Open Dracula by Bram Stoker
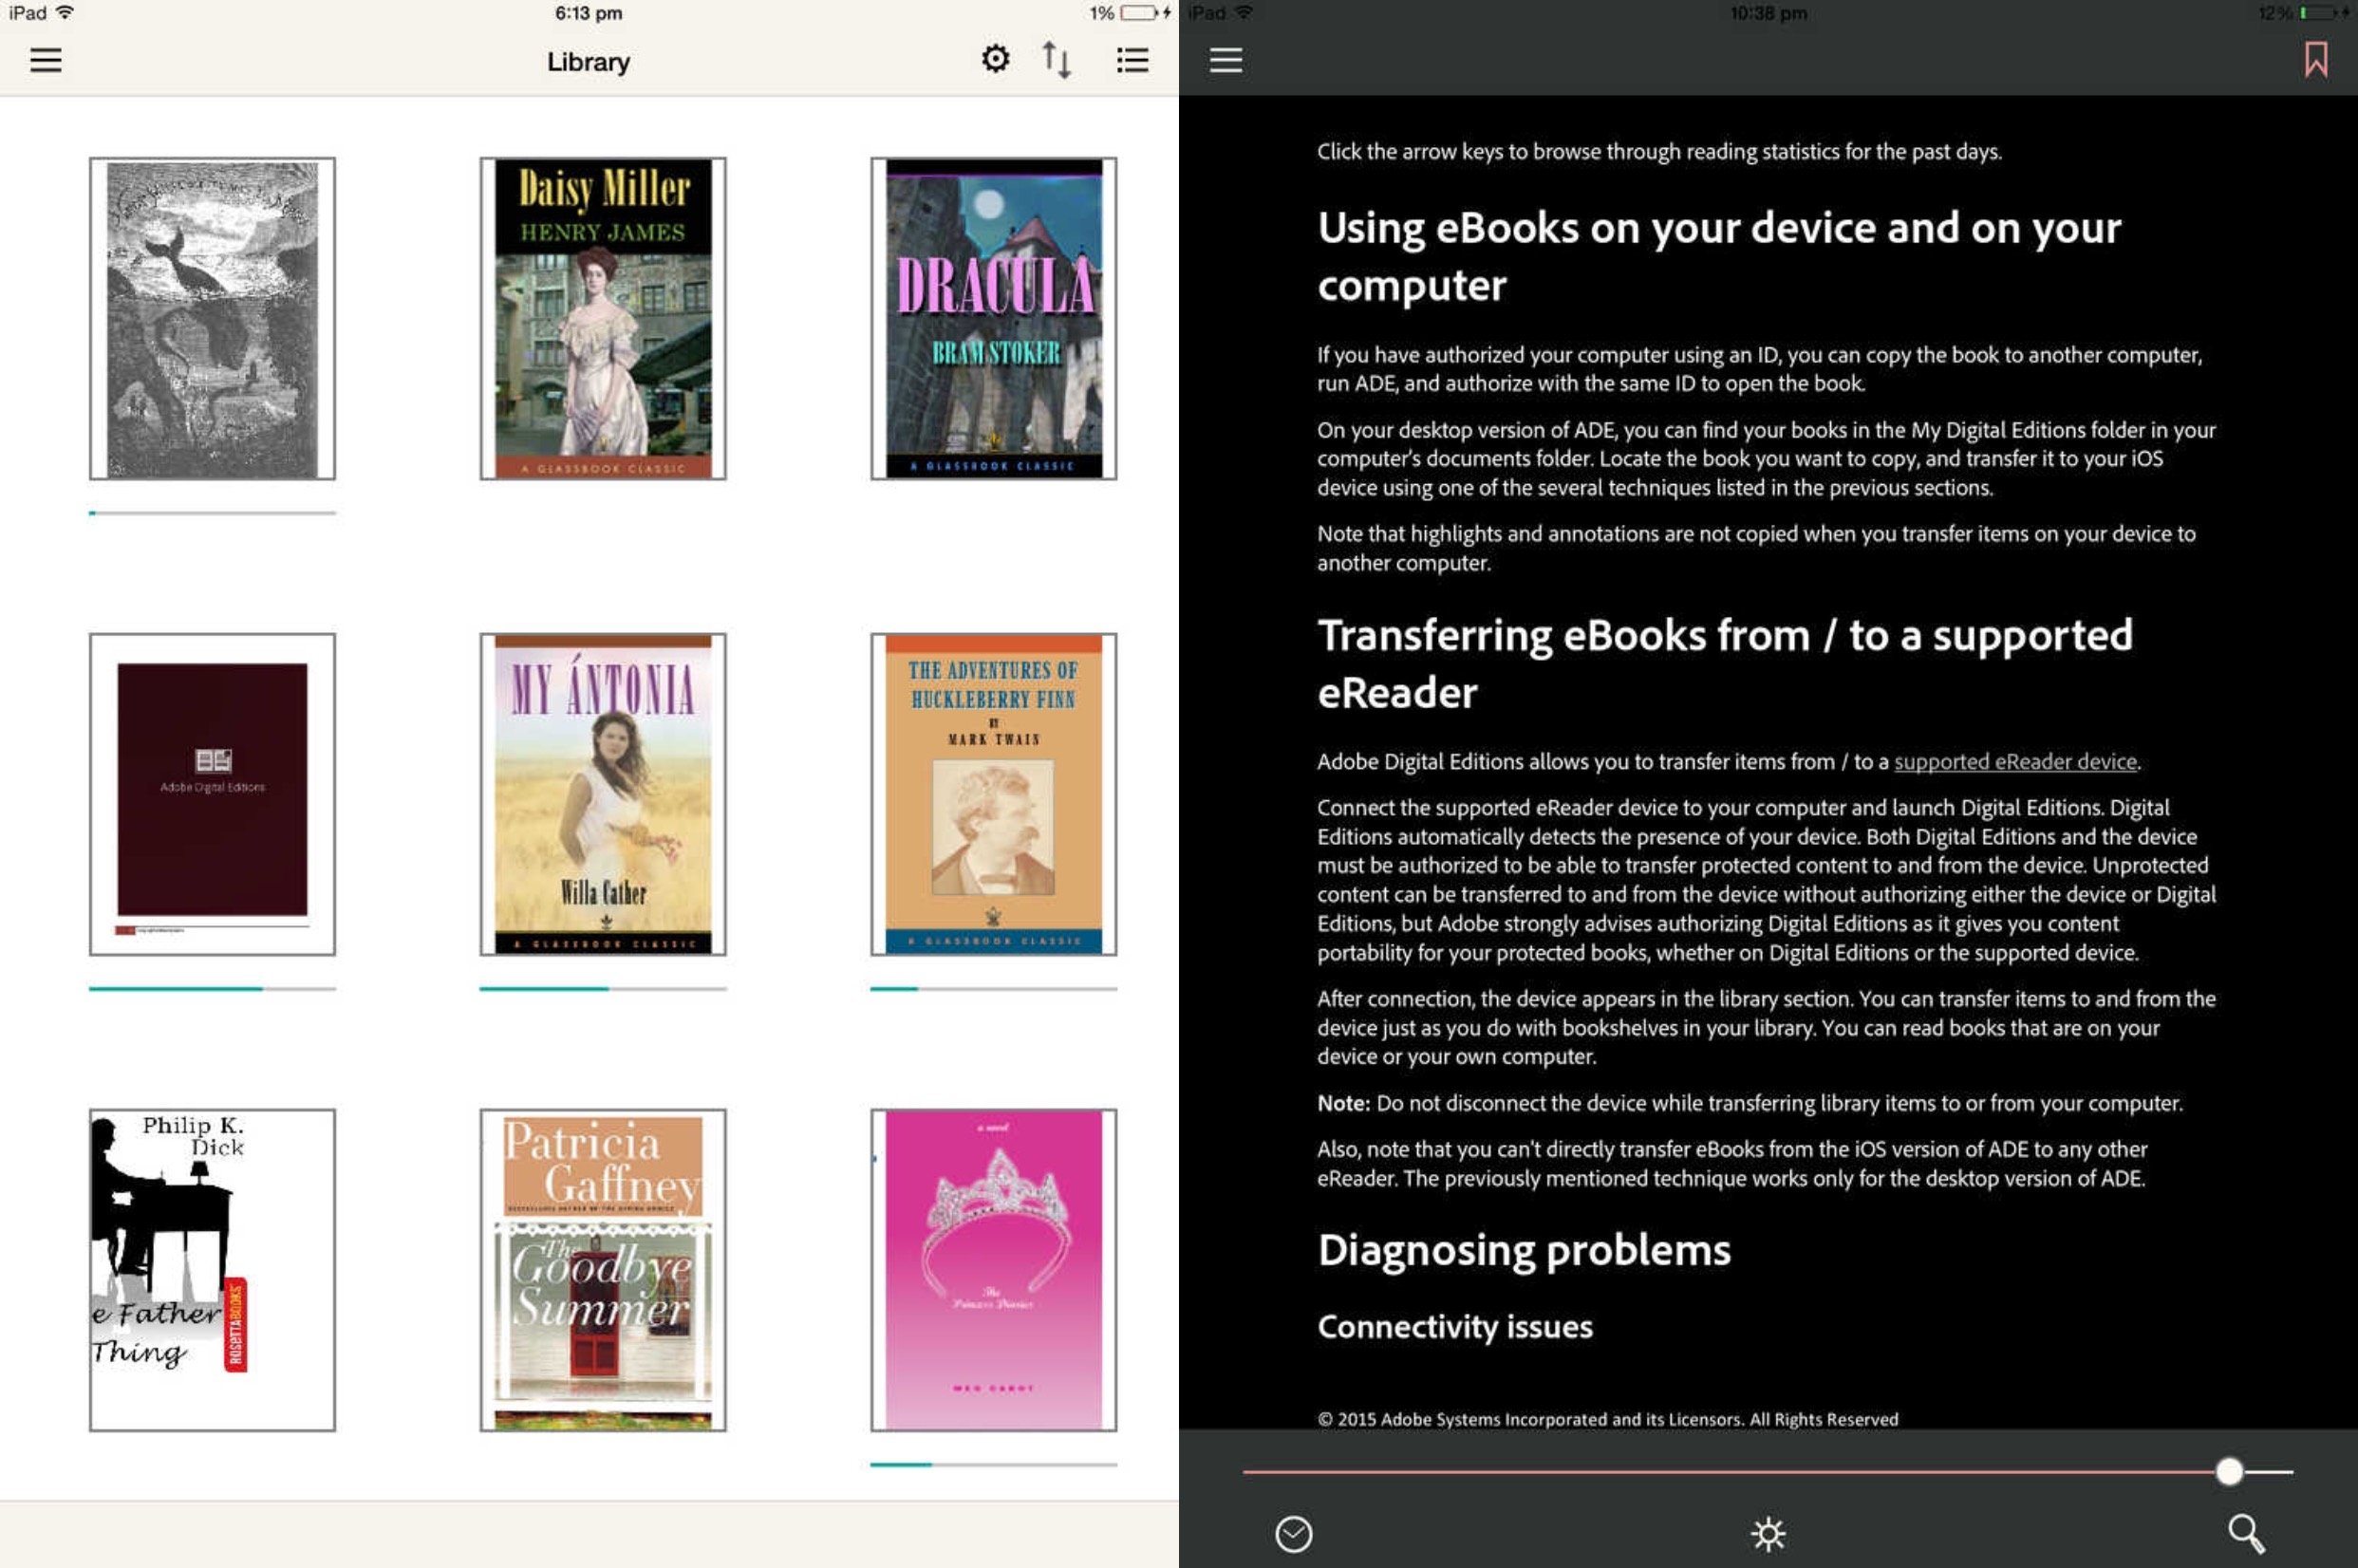Viewport: 2358px width, 1568px height. pos(993,318)
